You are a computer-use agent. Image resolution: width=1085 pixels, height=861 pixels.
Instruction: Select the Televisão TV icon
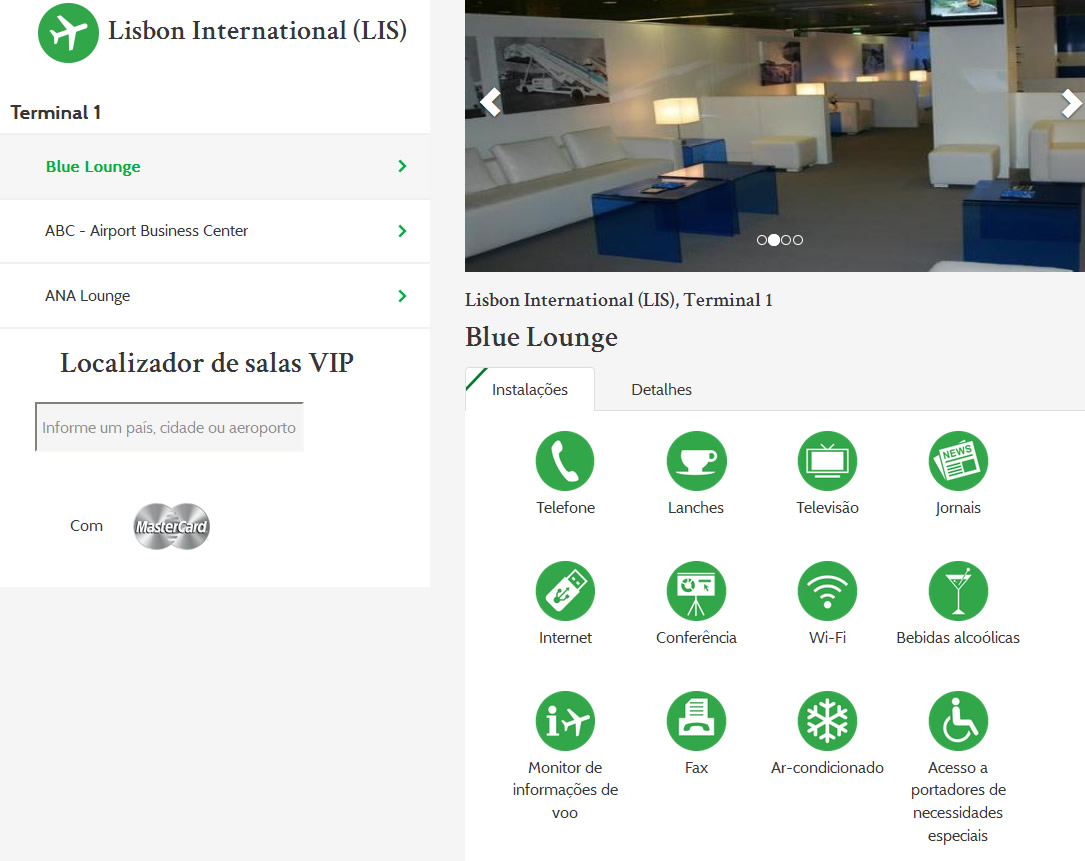[827, 461]
